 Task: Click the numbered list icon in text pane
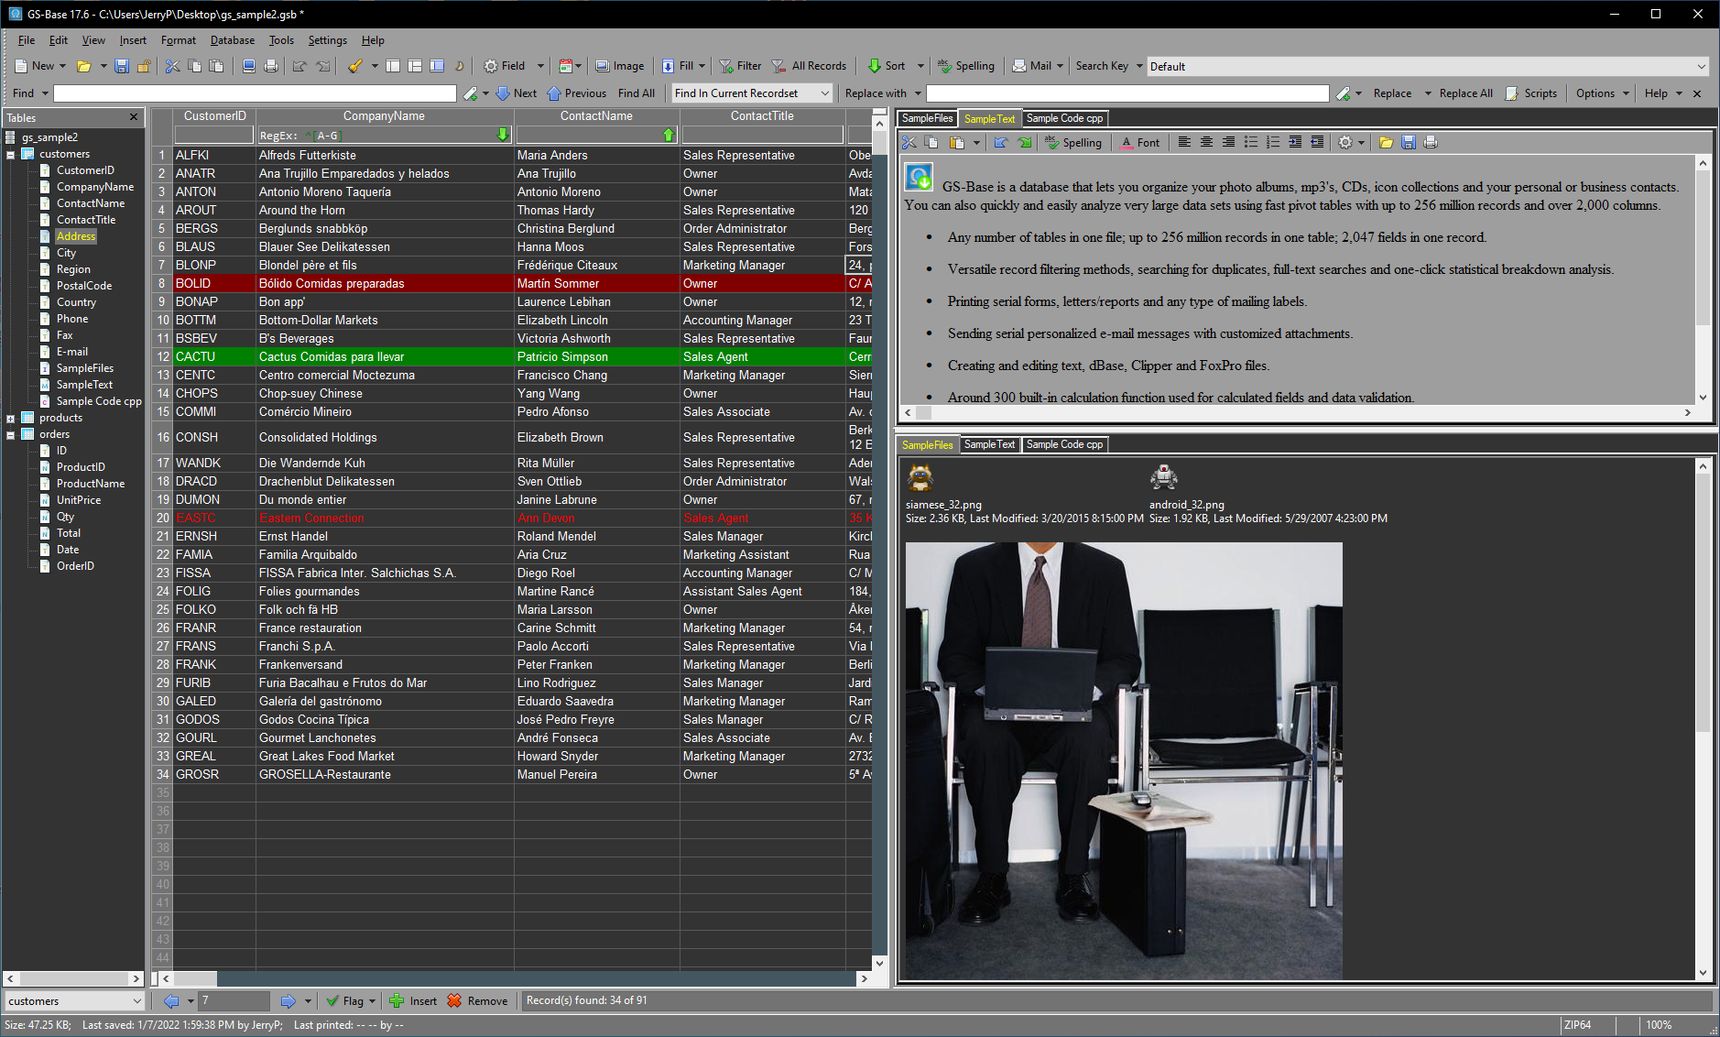coord(1273,143)
